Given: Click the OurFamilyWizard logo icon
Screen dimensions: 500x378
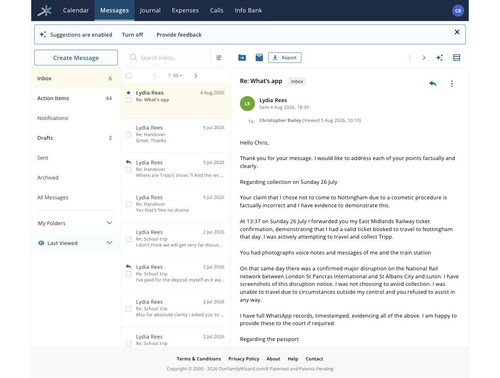Looking at the screenshot, I should tap(45, 10).
